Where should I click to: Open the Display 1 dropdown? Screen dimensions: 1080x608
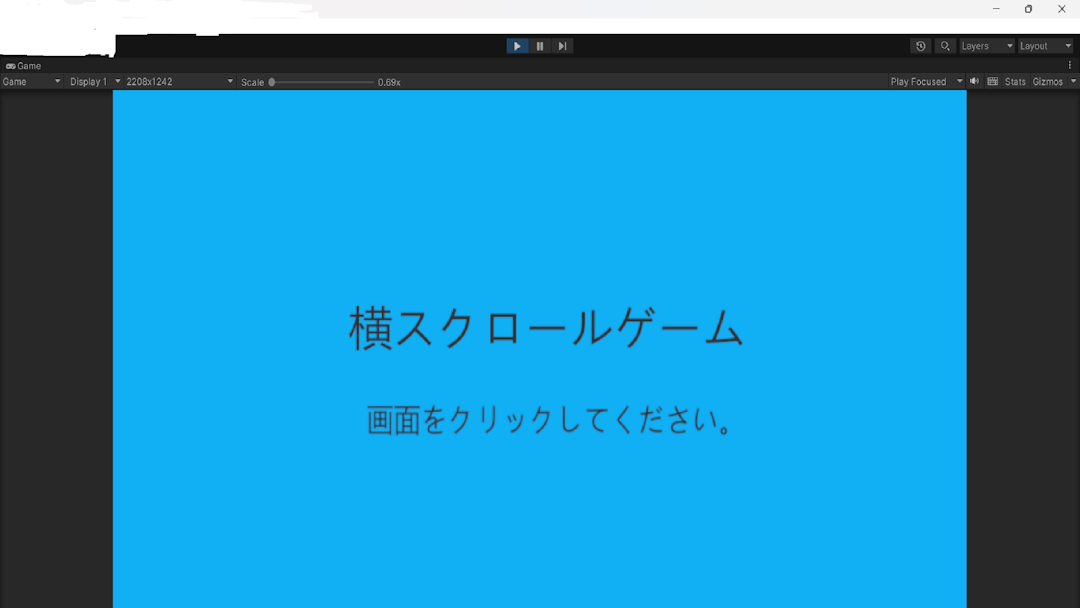coord(94,82)
